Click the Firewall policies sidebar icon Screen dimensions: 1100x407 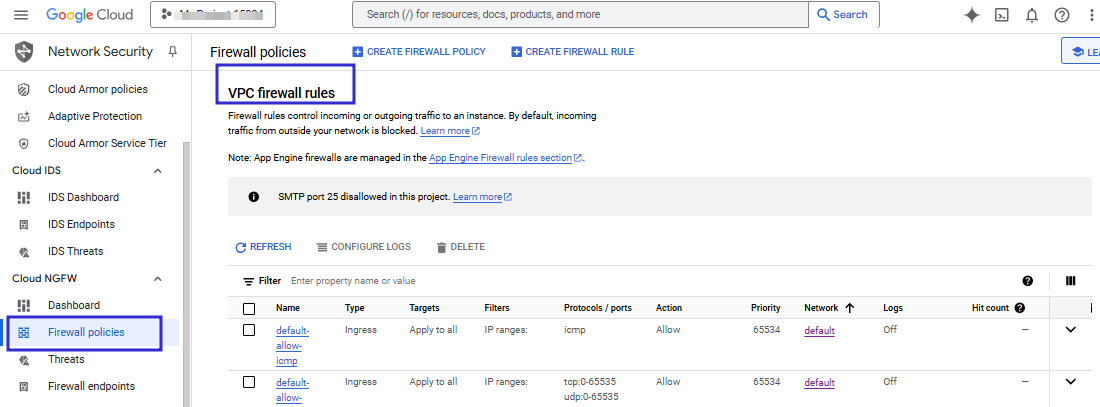pos(24,333)
